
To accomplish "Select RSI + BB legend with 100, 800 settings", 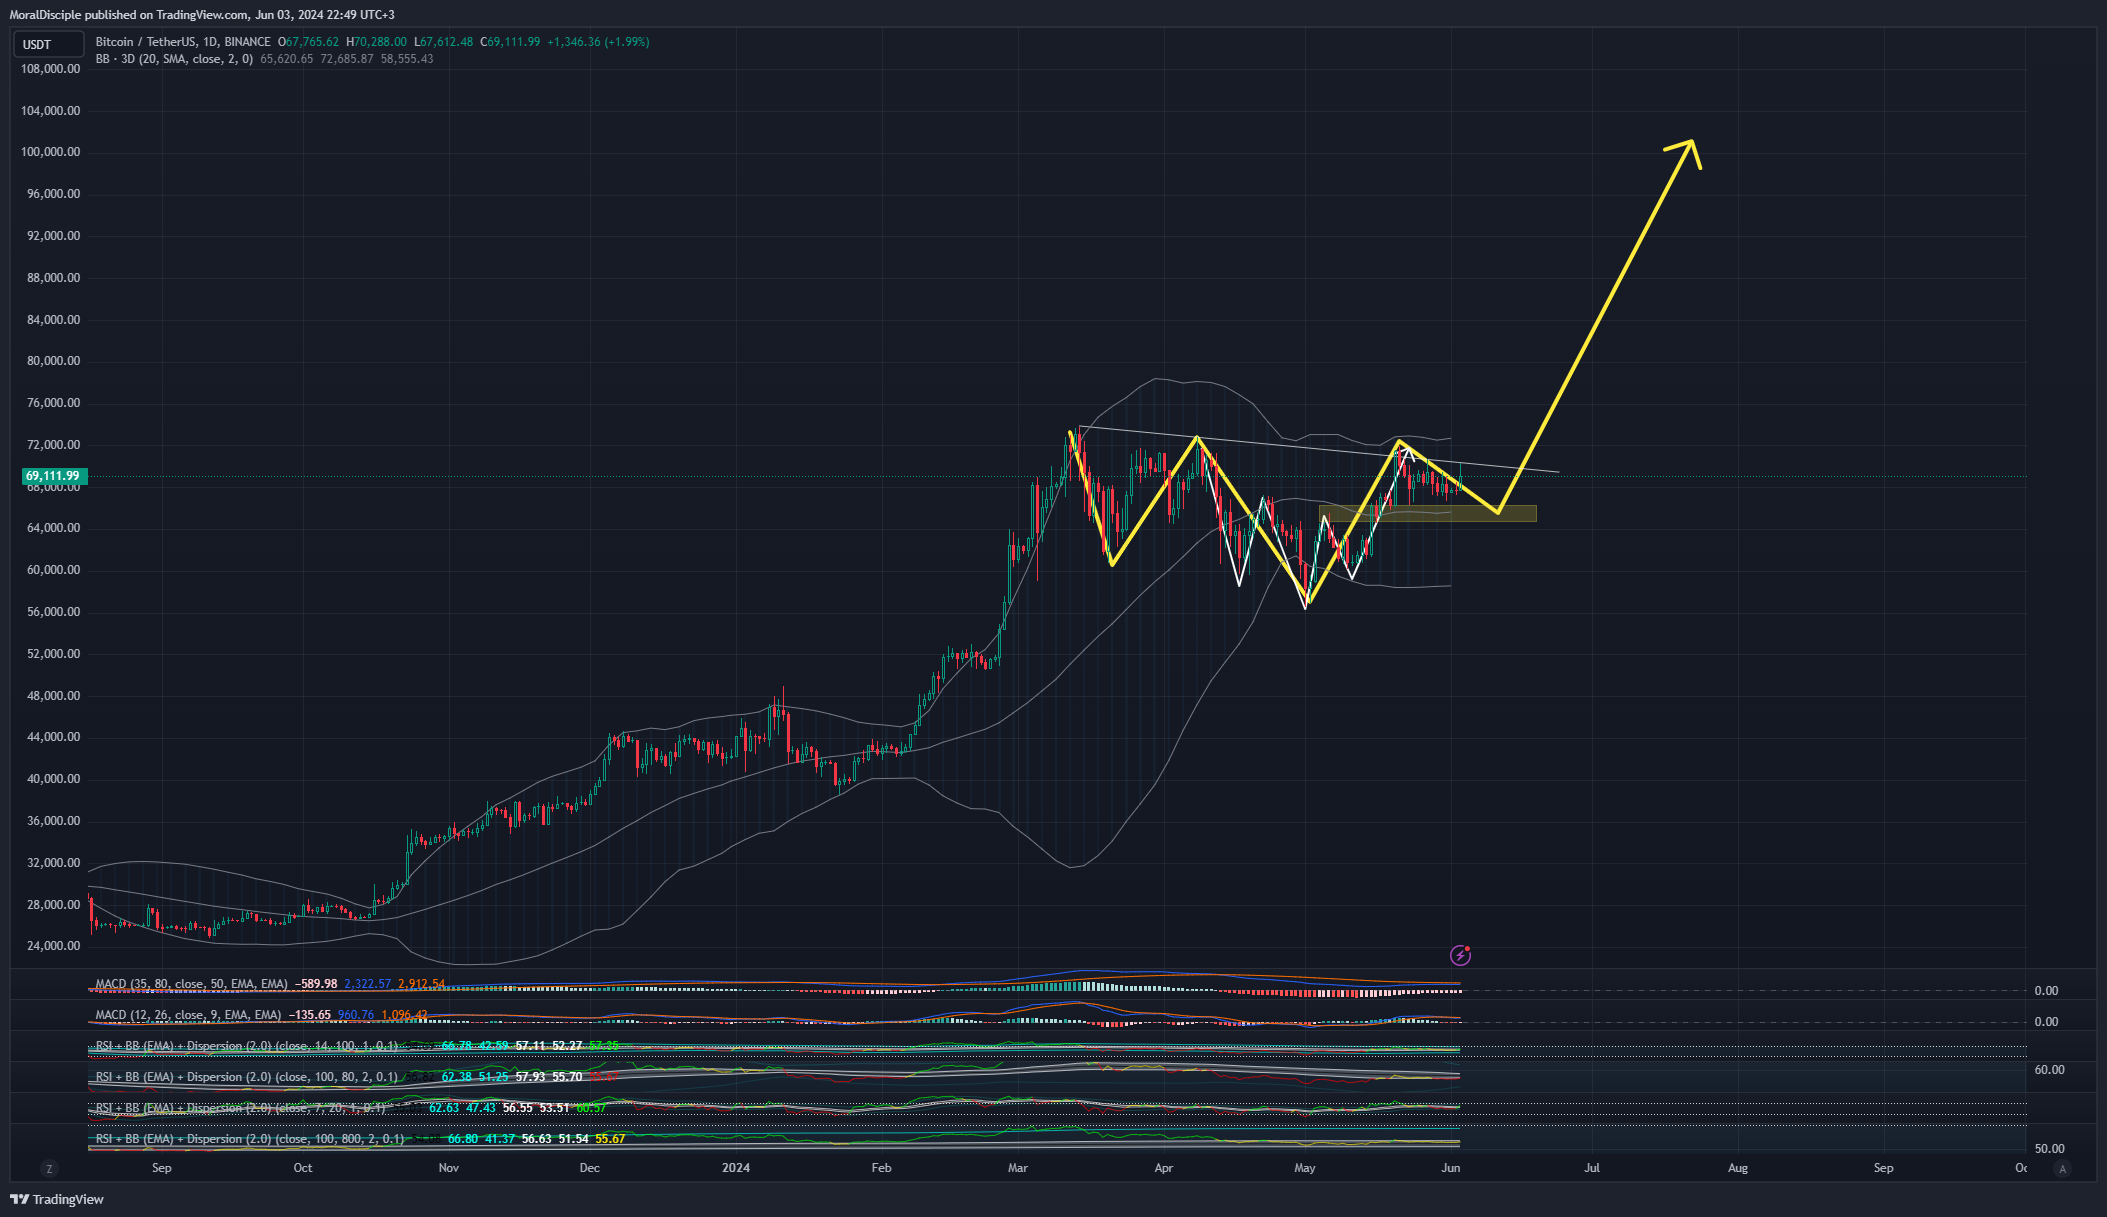I will pos(250,1139).
